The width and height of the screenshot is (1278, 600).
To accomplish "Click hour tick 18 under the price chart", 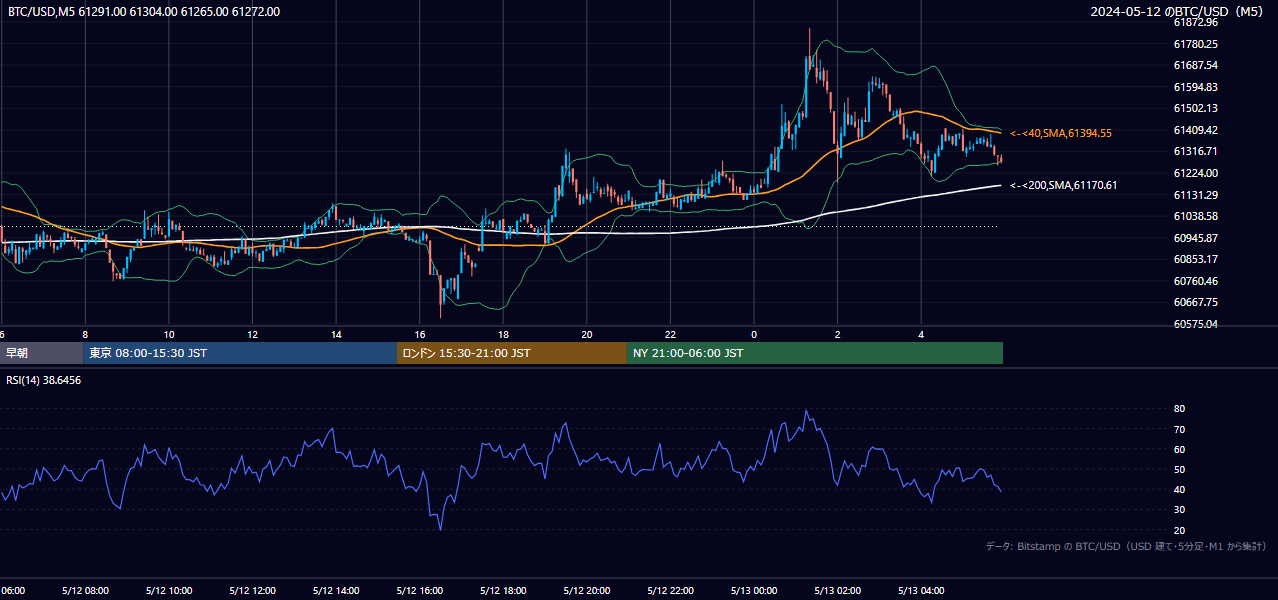I will [x=503, y=334].
